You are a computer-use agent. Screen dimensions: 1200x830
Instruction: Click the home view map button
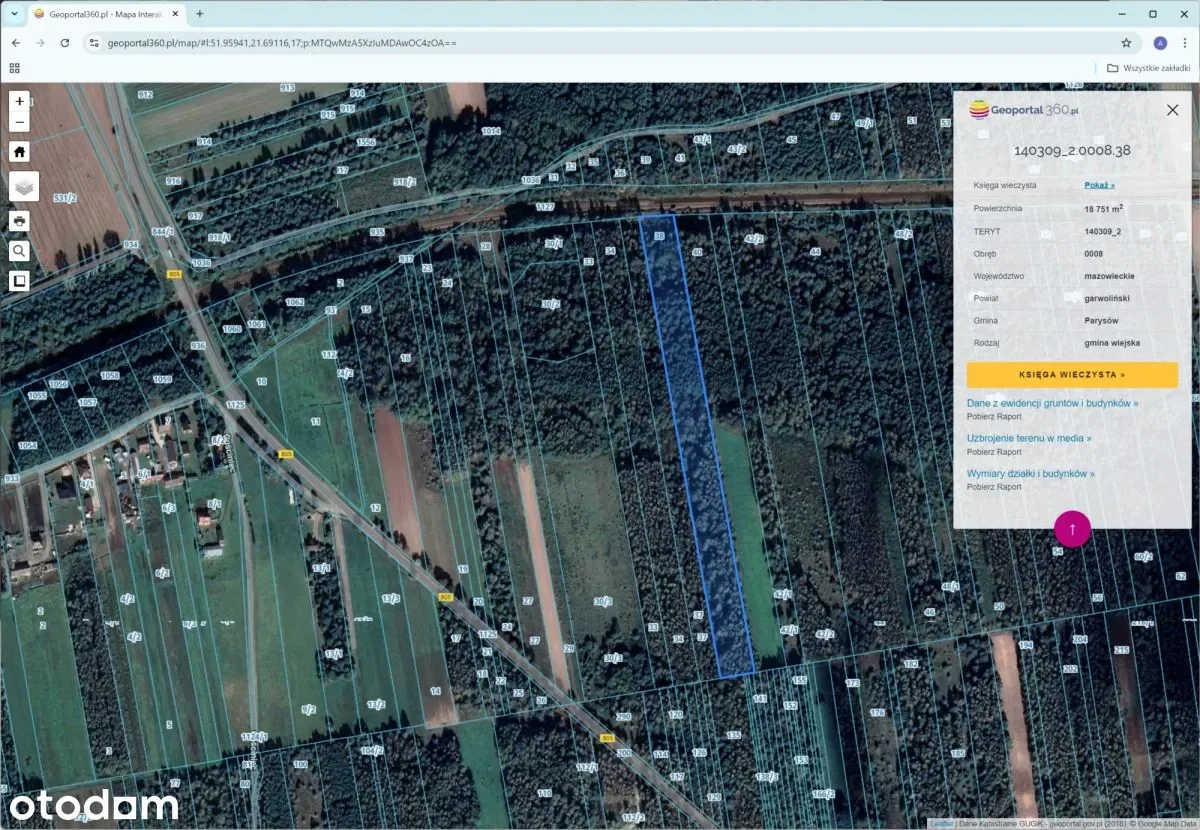click(20, 151)
